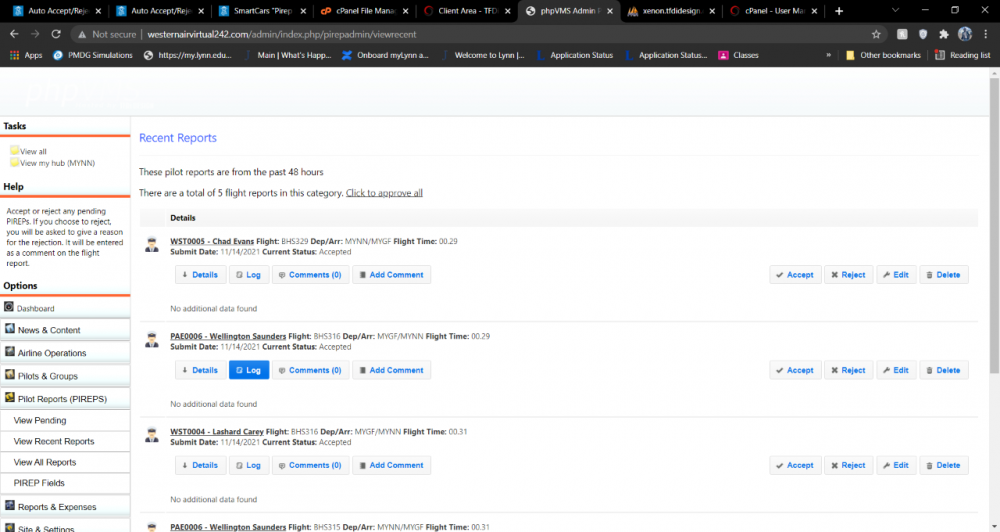Click the Dashboard sidebar icon
The height and width of the screenshot is (532, 1000).
(9, 307)
